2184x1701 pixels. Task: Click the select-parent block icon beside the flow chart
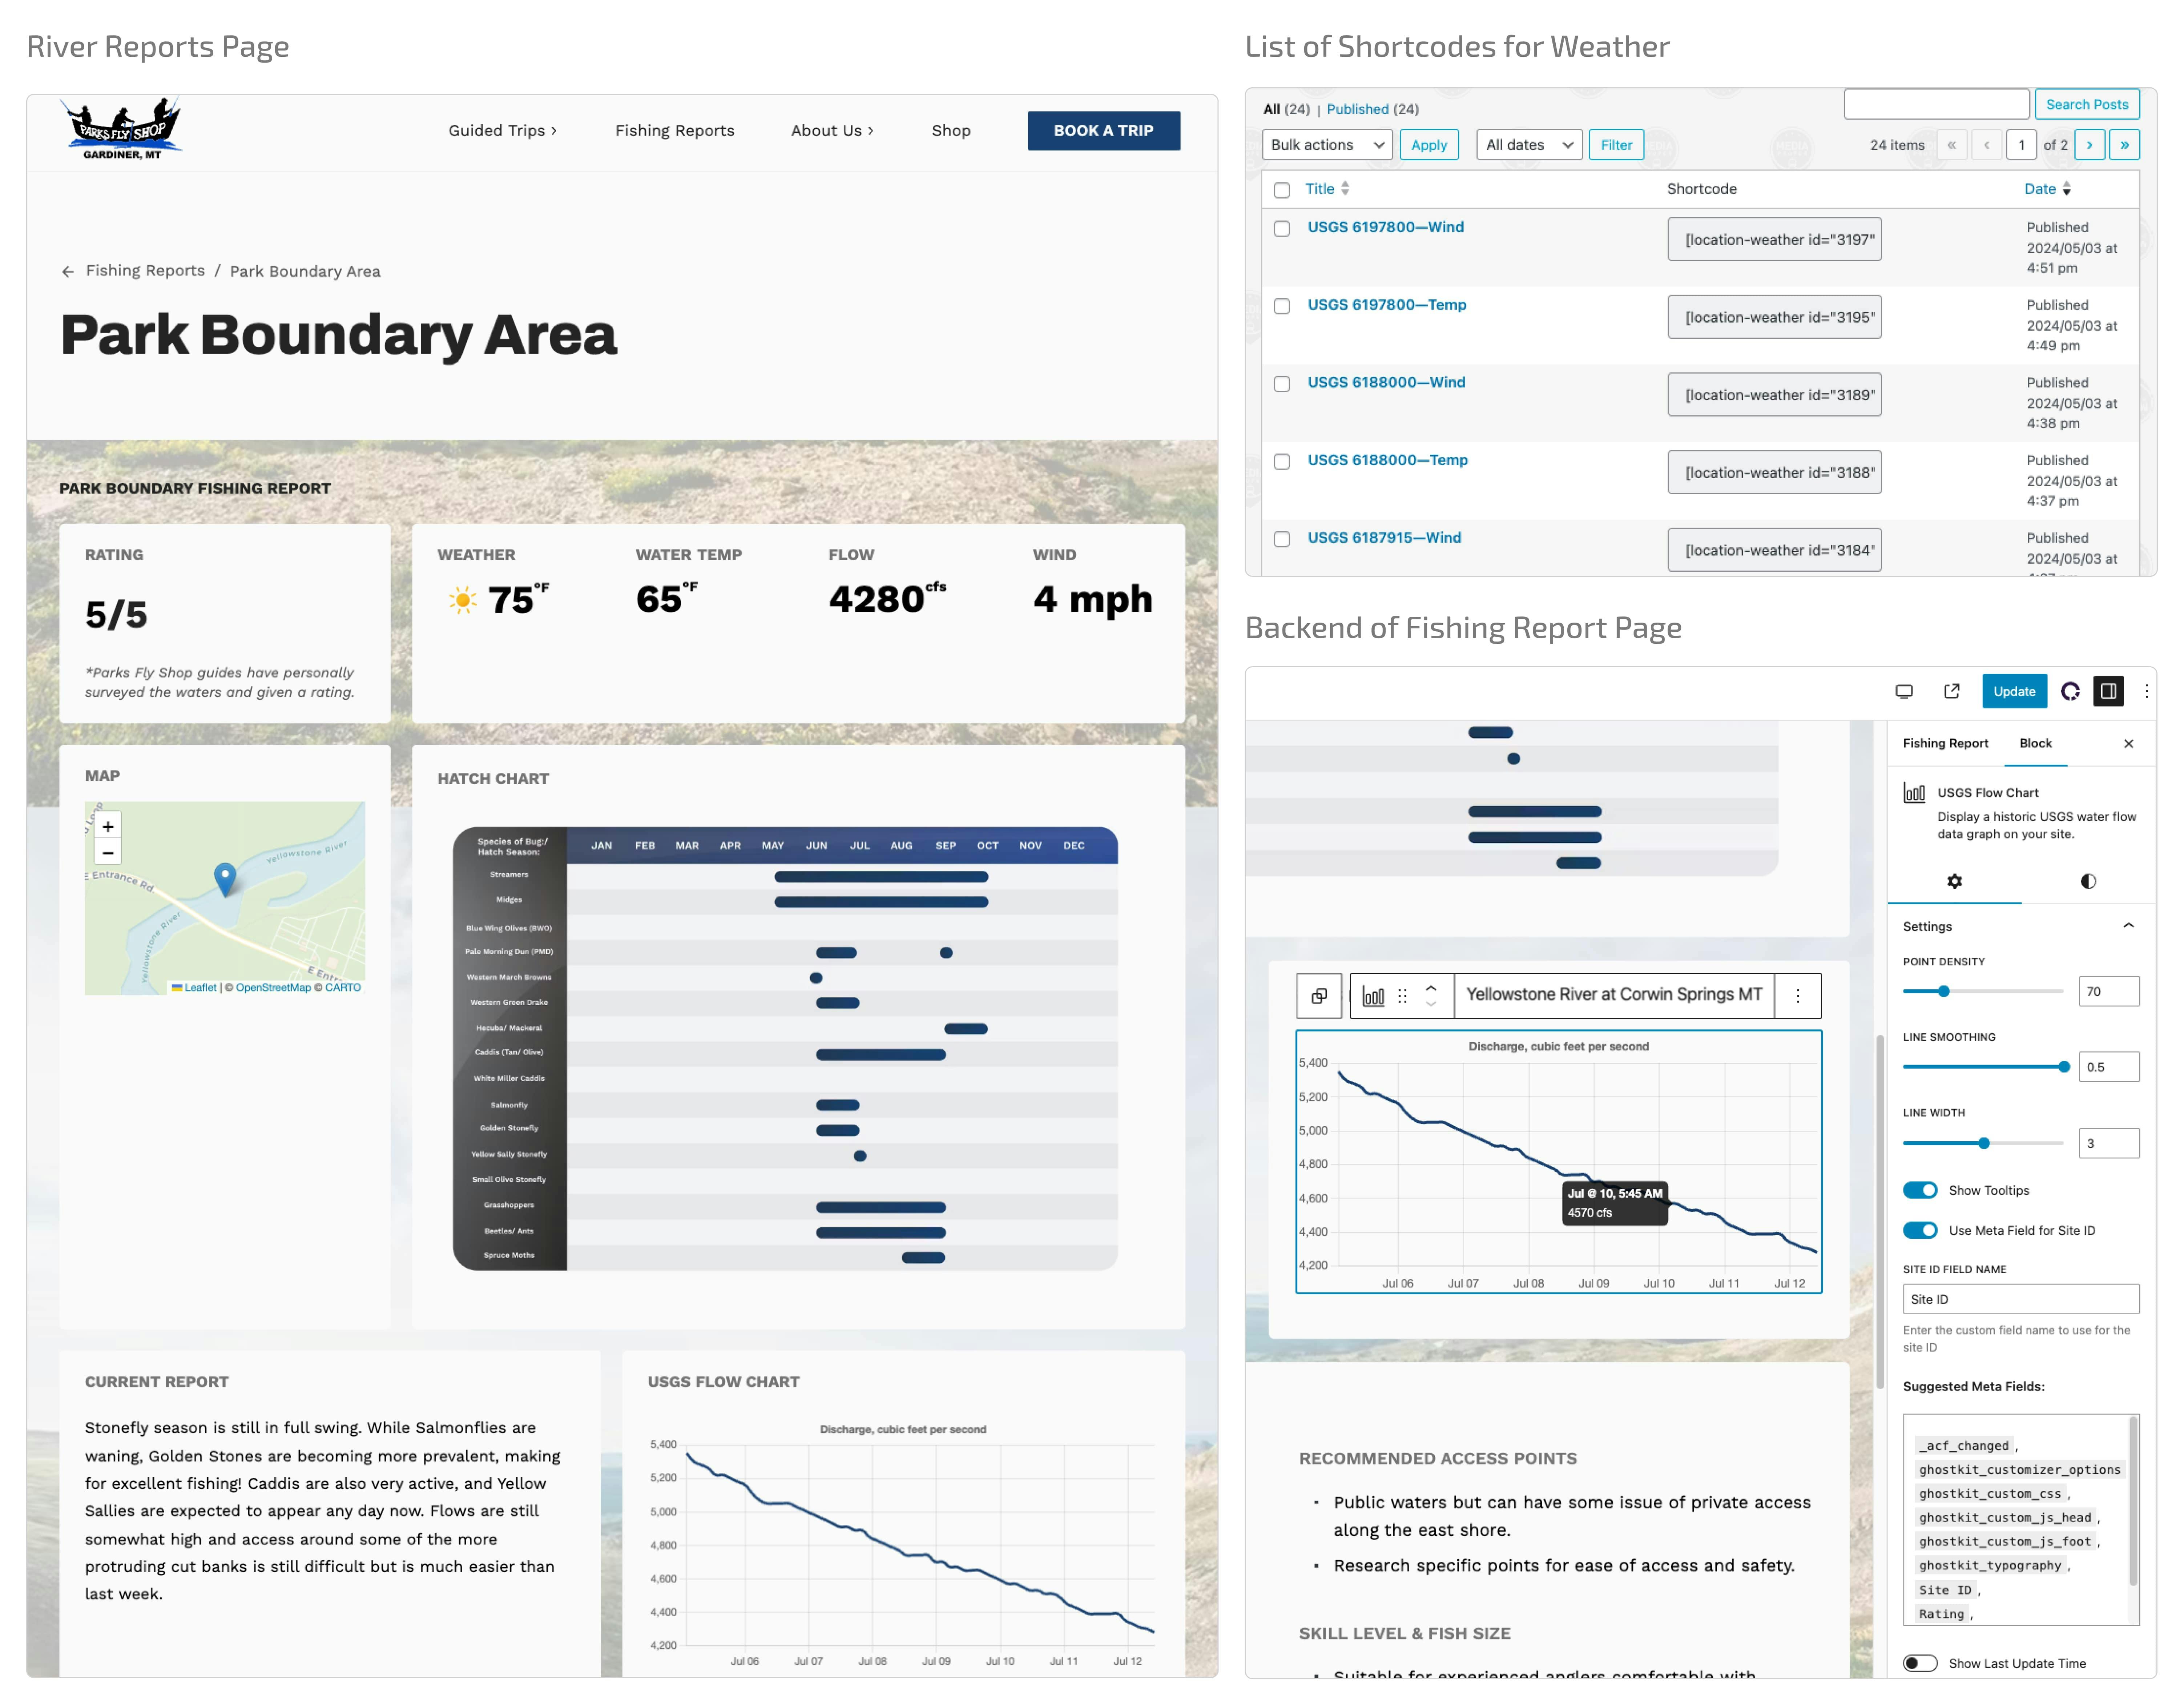click(x=1319, y=995)
